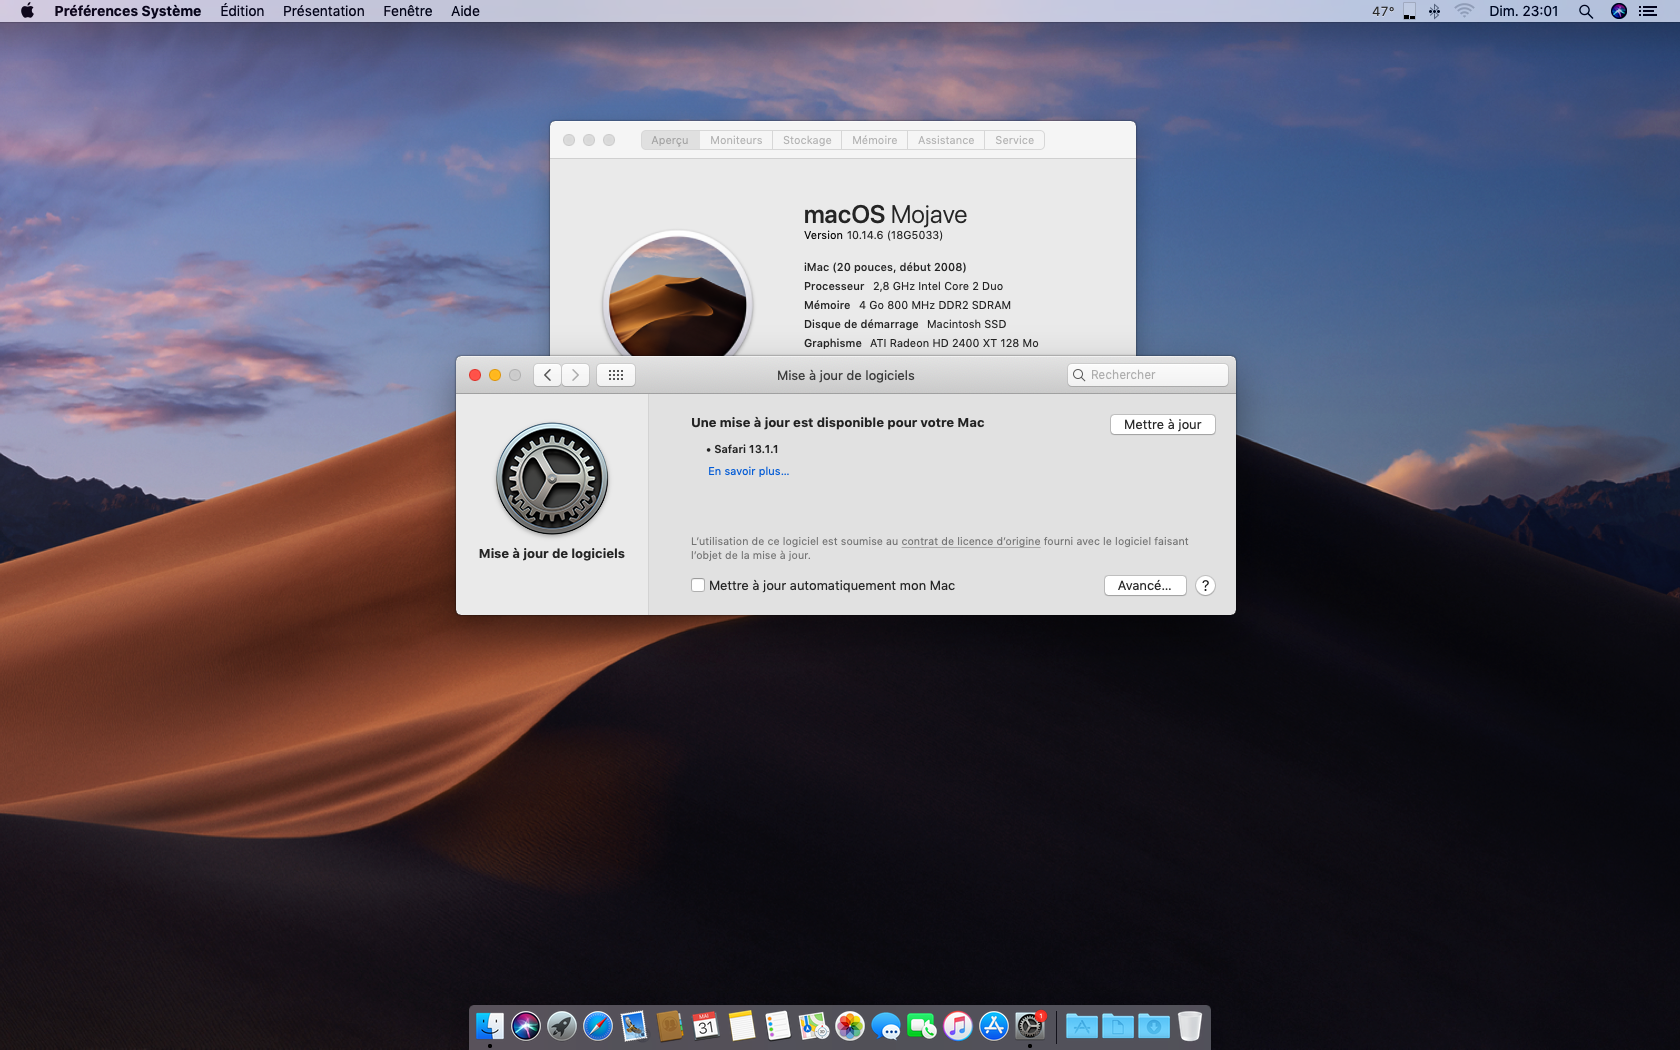Open the Apple menu
Image resolution: width=1680 pixels, height=1050 pixels.
click(27, 11)
